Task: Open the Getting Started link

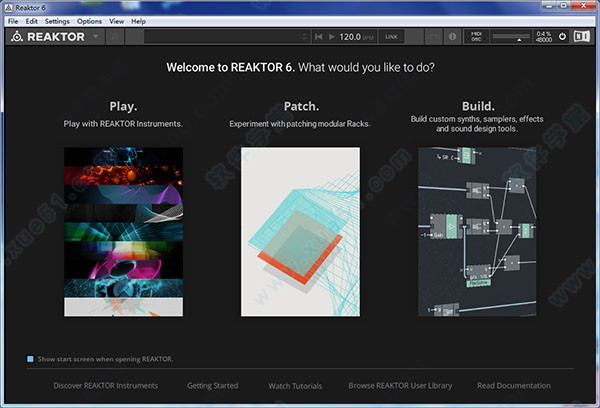Action: coord(212,386)
